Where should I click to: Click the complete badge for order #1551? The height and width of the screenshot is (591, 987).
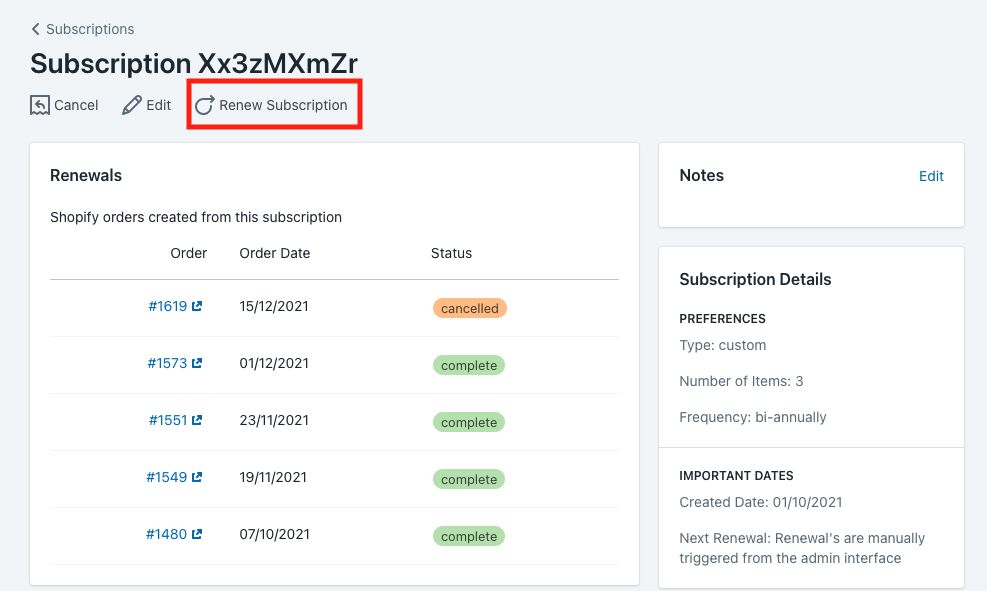(x=469, y=422)
